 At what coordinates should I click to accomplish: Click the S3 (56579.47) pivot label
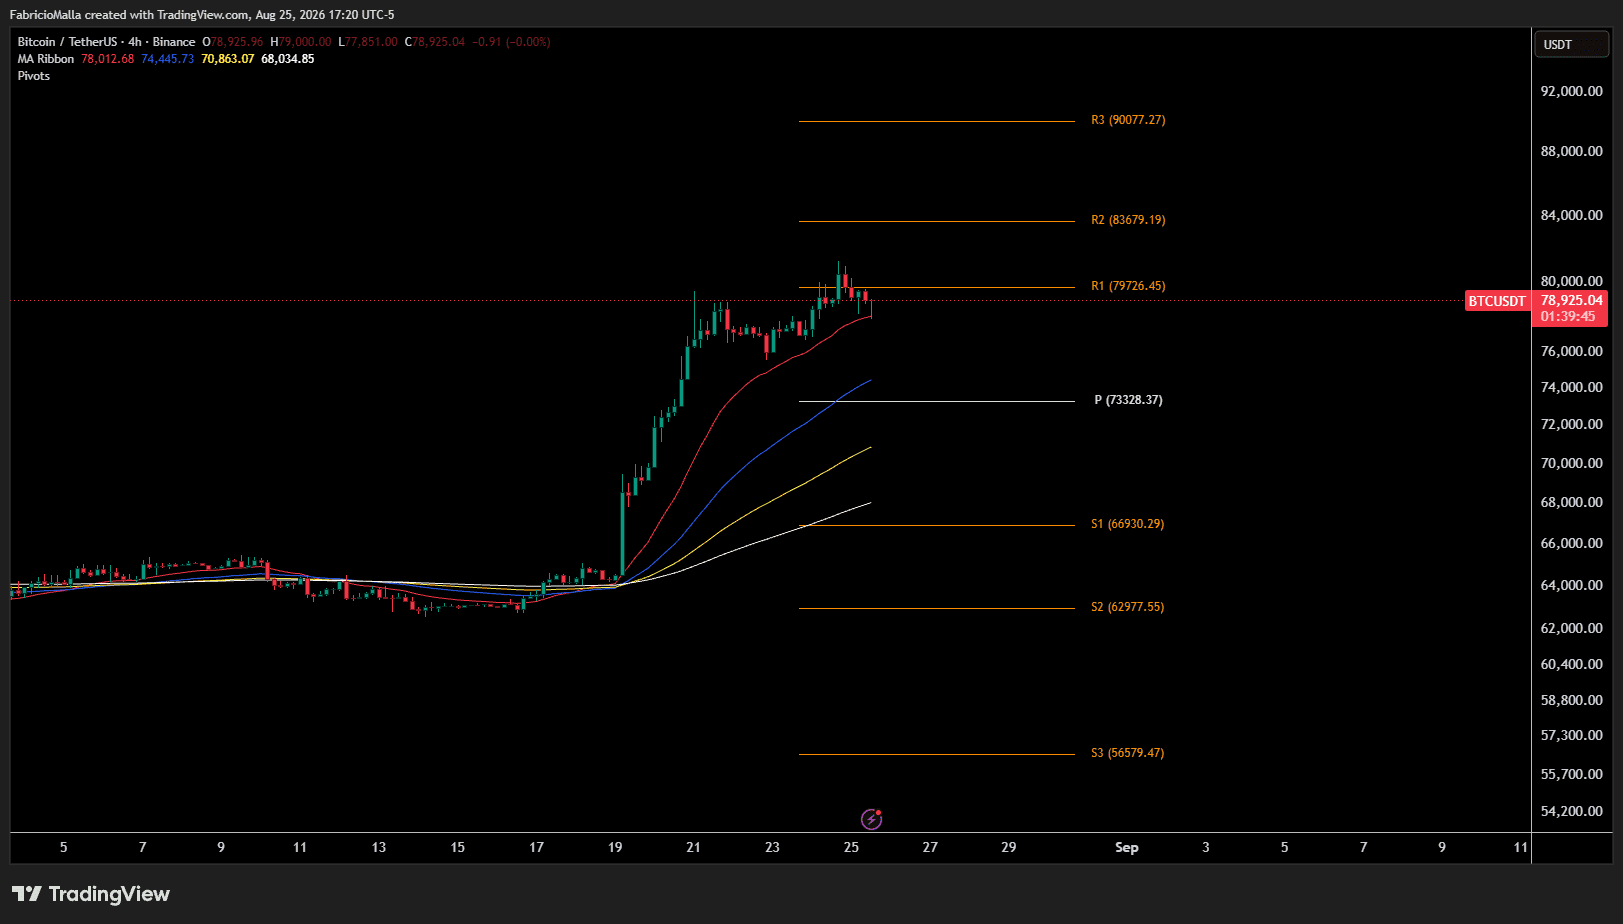pos(1127,753)
